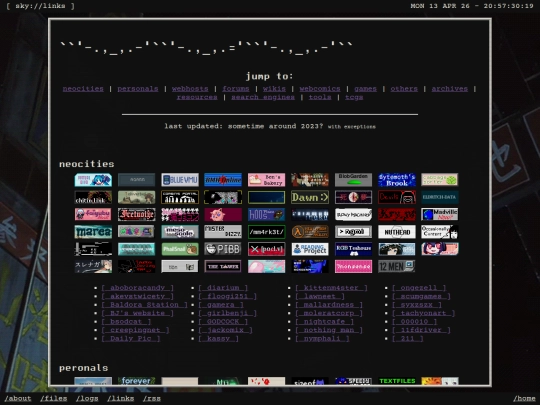The image size is (540, 405).
Task: Open the diarium link
Action: (223, 288)
